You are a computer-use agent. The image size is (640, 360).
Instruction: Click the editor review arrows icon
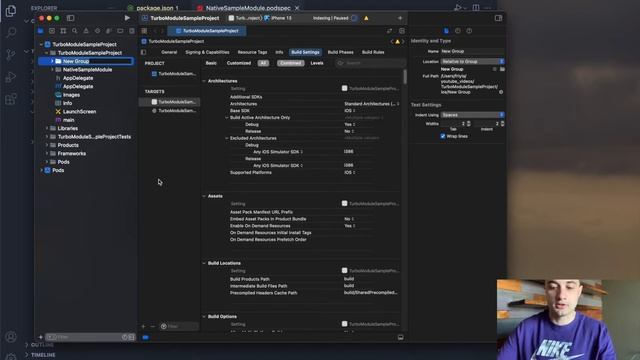390,31
